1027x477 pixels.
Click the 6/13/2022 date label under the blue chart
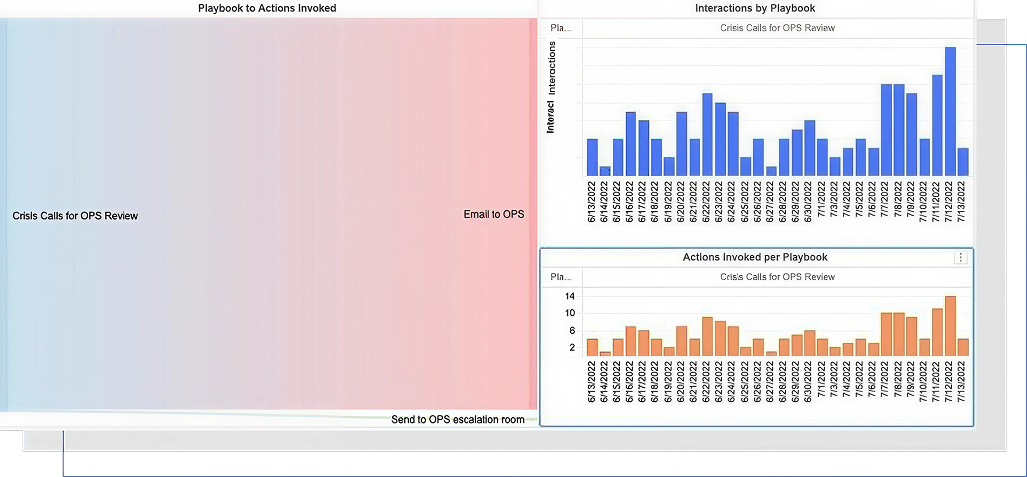(592, 203)
